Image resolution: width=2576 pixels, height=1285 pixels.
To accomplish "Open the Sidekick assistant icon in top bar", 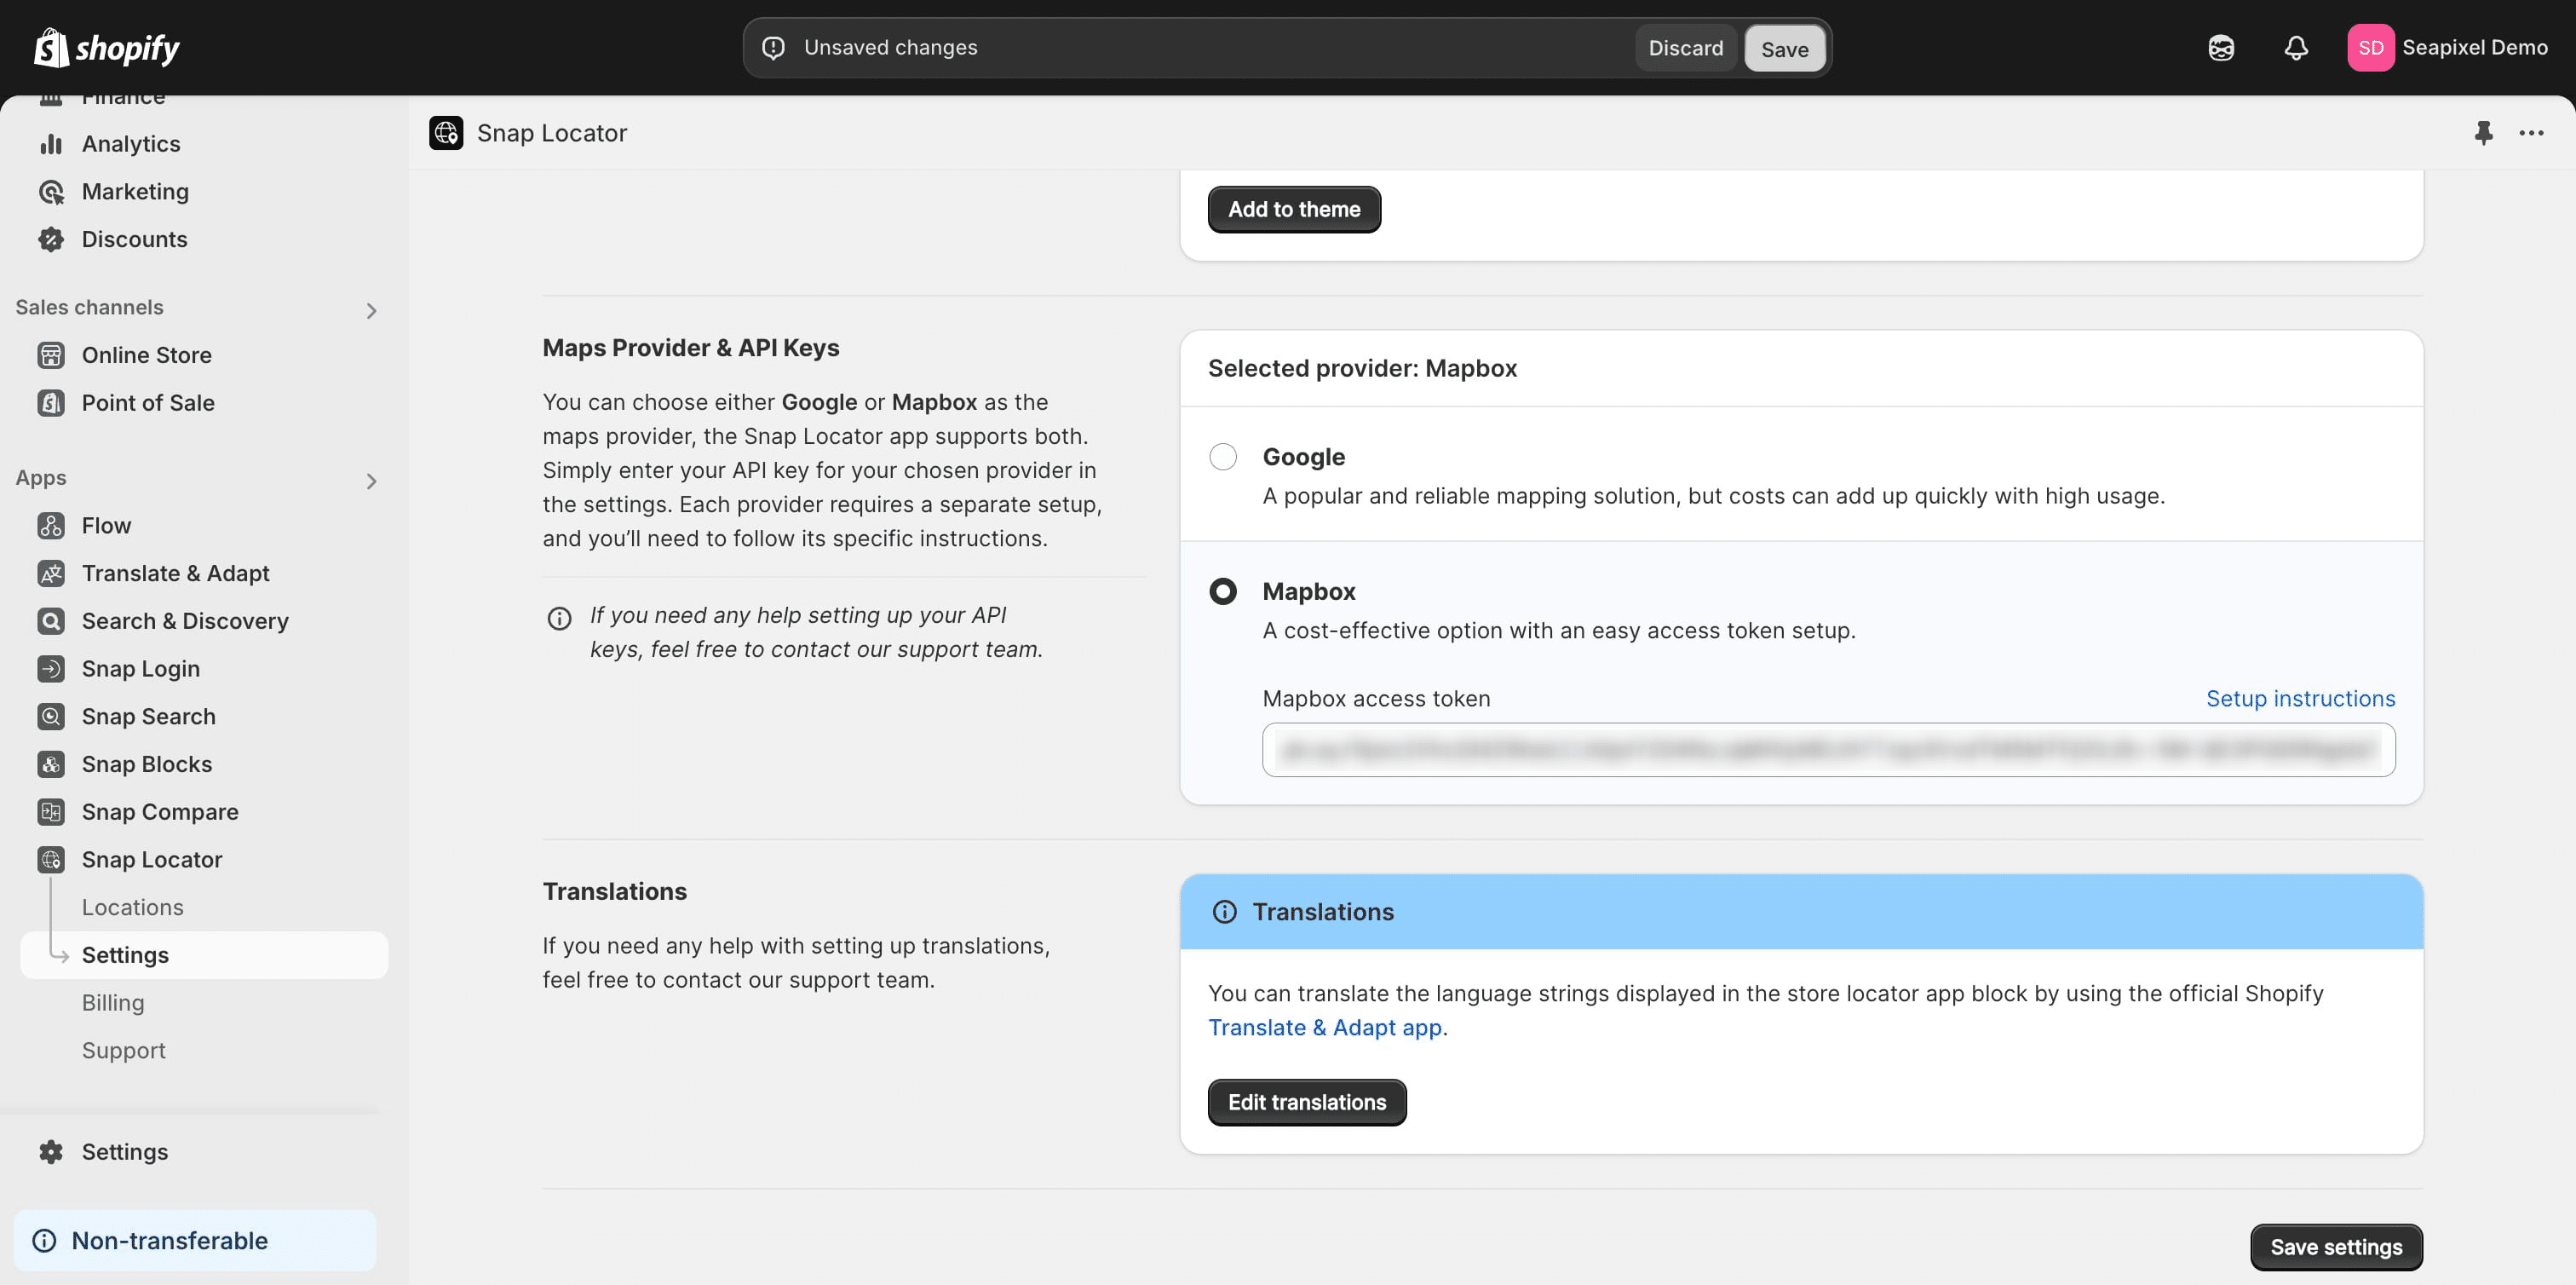I will click(x=2221, y=48).
